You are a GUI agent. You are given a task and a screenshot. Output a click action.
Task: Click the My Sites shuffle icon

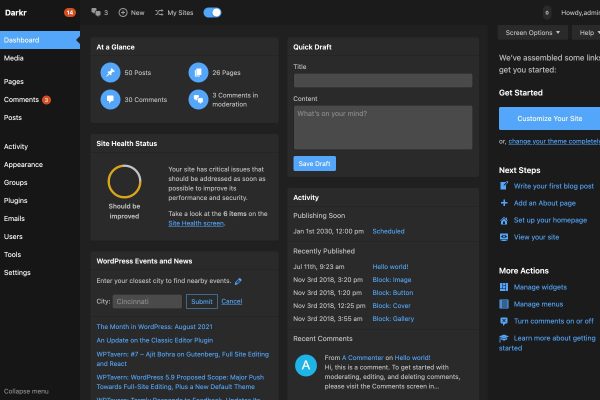point(159,13)
